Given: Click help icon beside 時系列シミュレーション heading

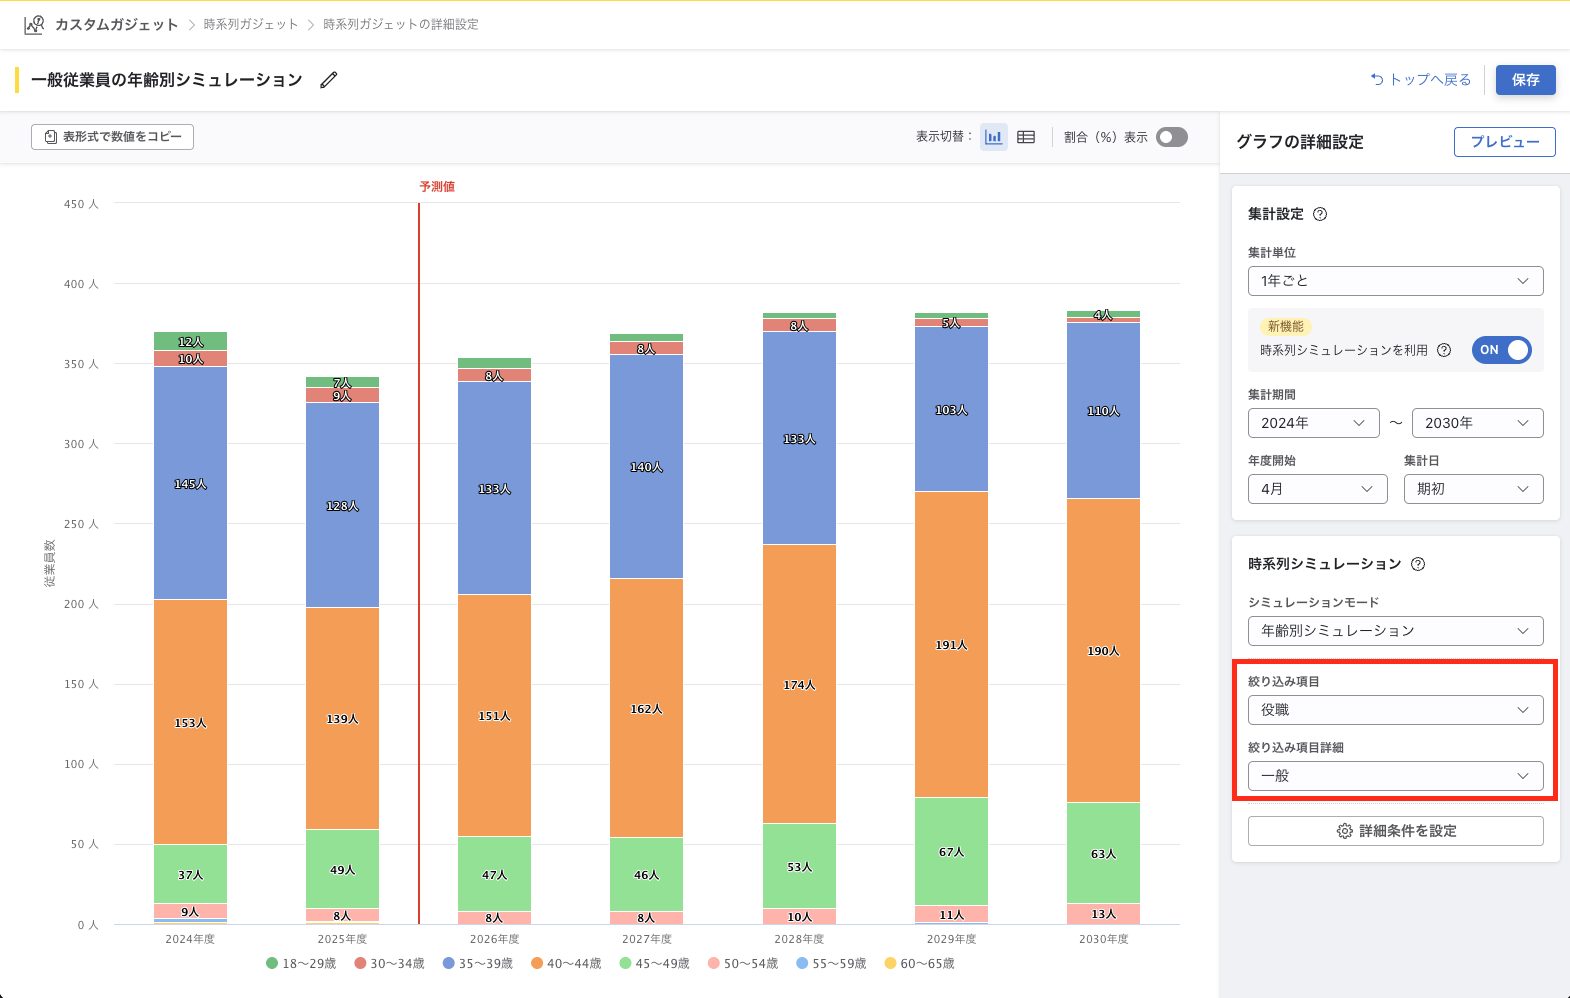Looking at the screenshot, I should point(1418,564).
